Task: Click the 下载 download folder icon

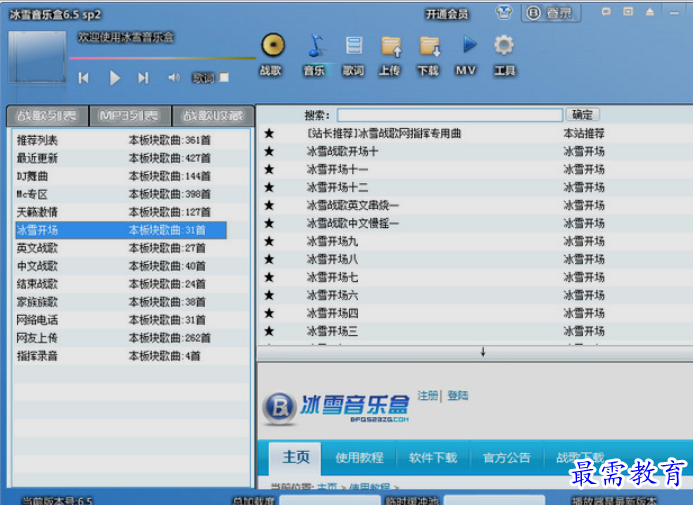Action: click(430, 46)
